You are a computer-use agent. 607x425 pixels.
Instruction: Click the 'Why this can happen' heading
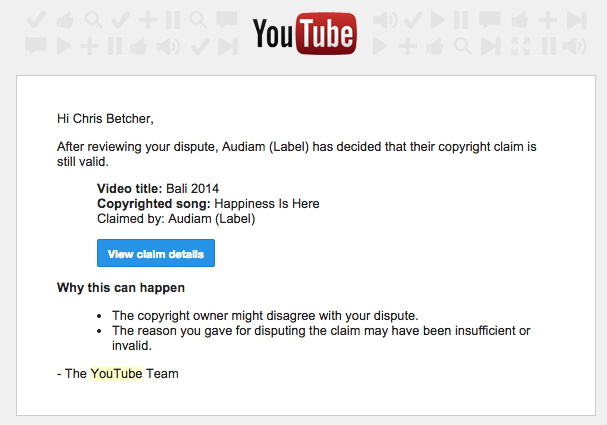[x=121, y=288]
